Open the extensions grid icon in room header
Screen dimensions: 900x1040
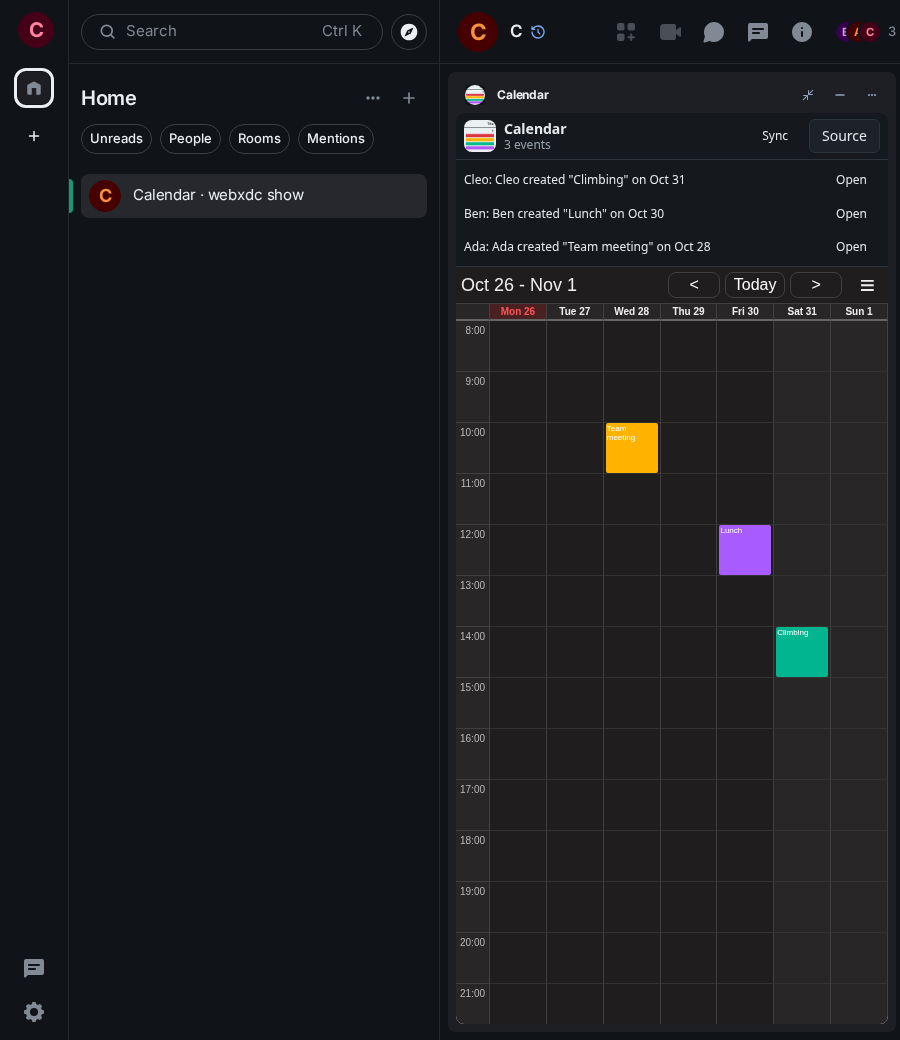[626, 32]
